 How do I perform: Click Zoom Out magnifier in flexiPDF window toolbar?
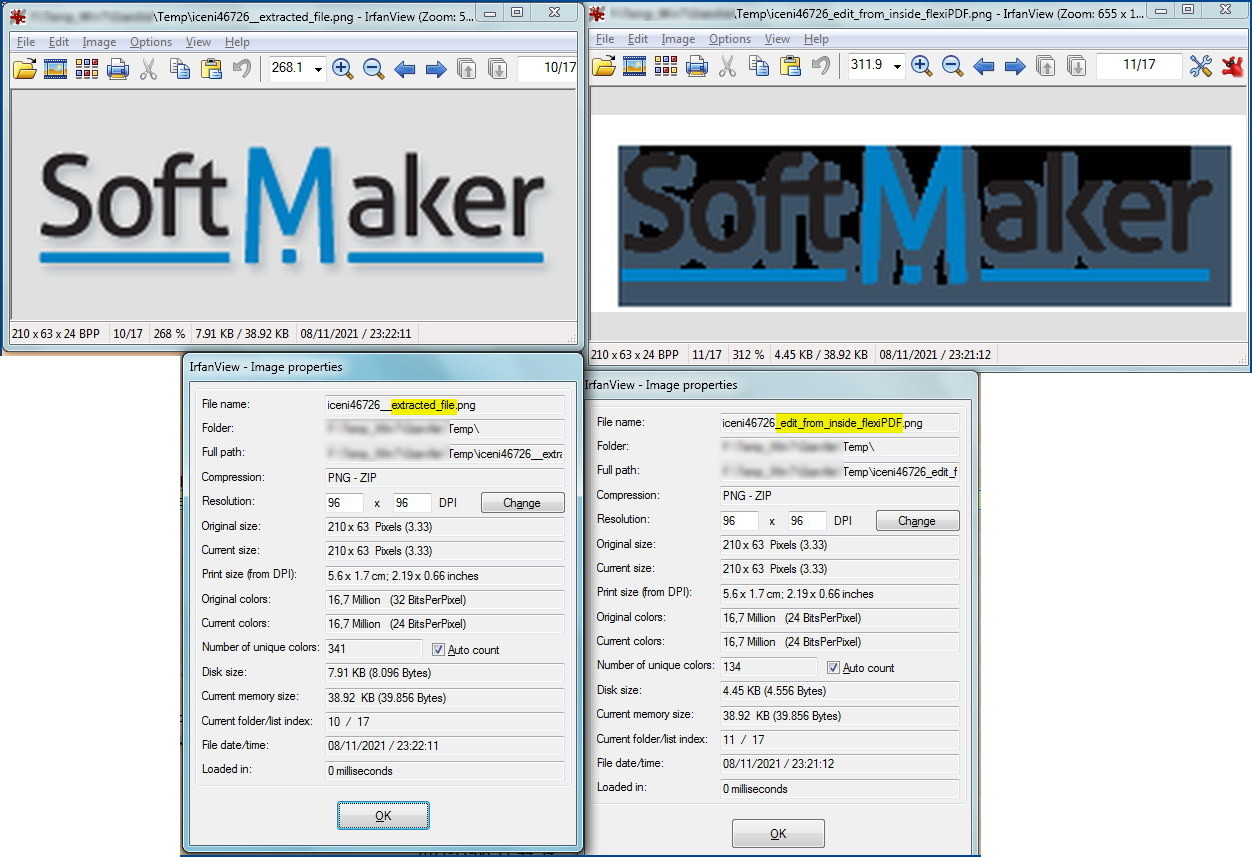[953, 67]
